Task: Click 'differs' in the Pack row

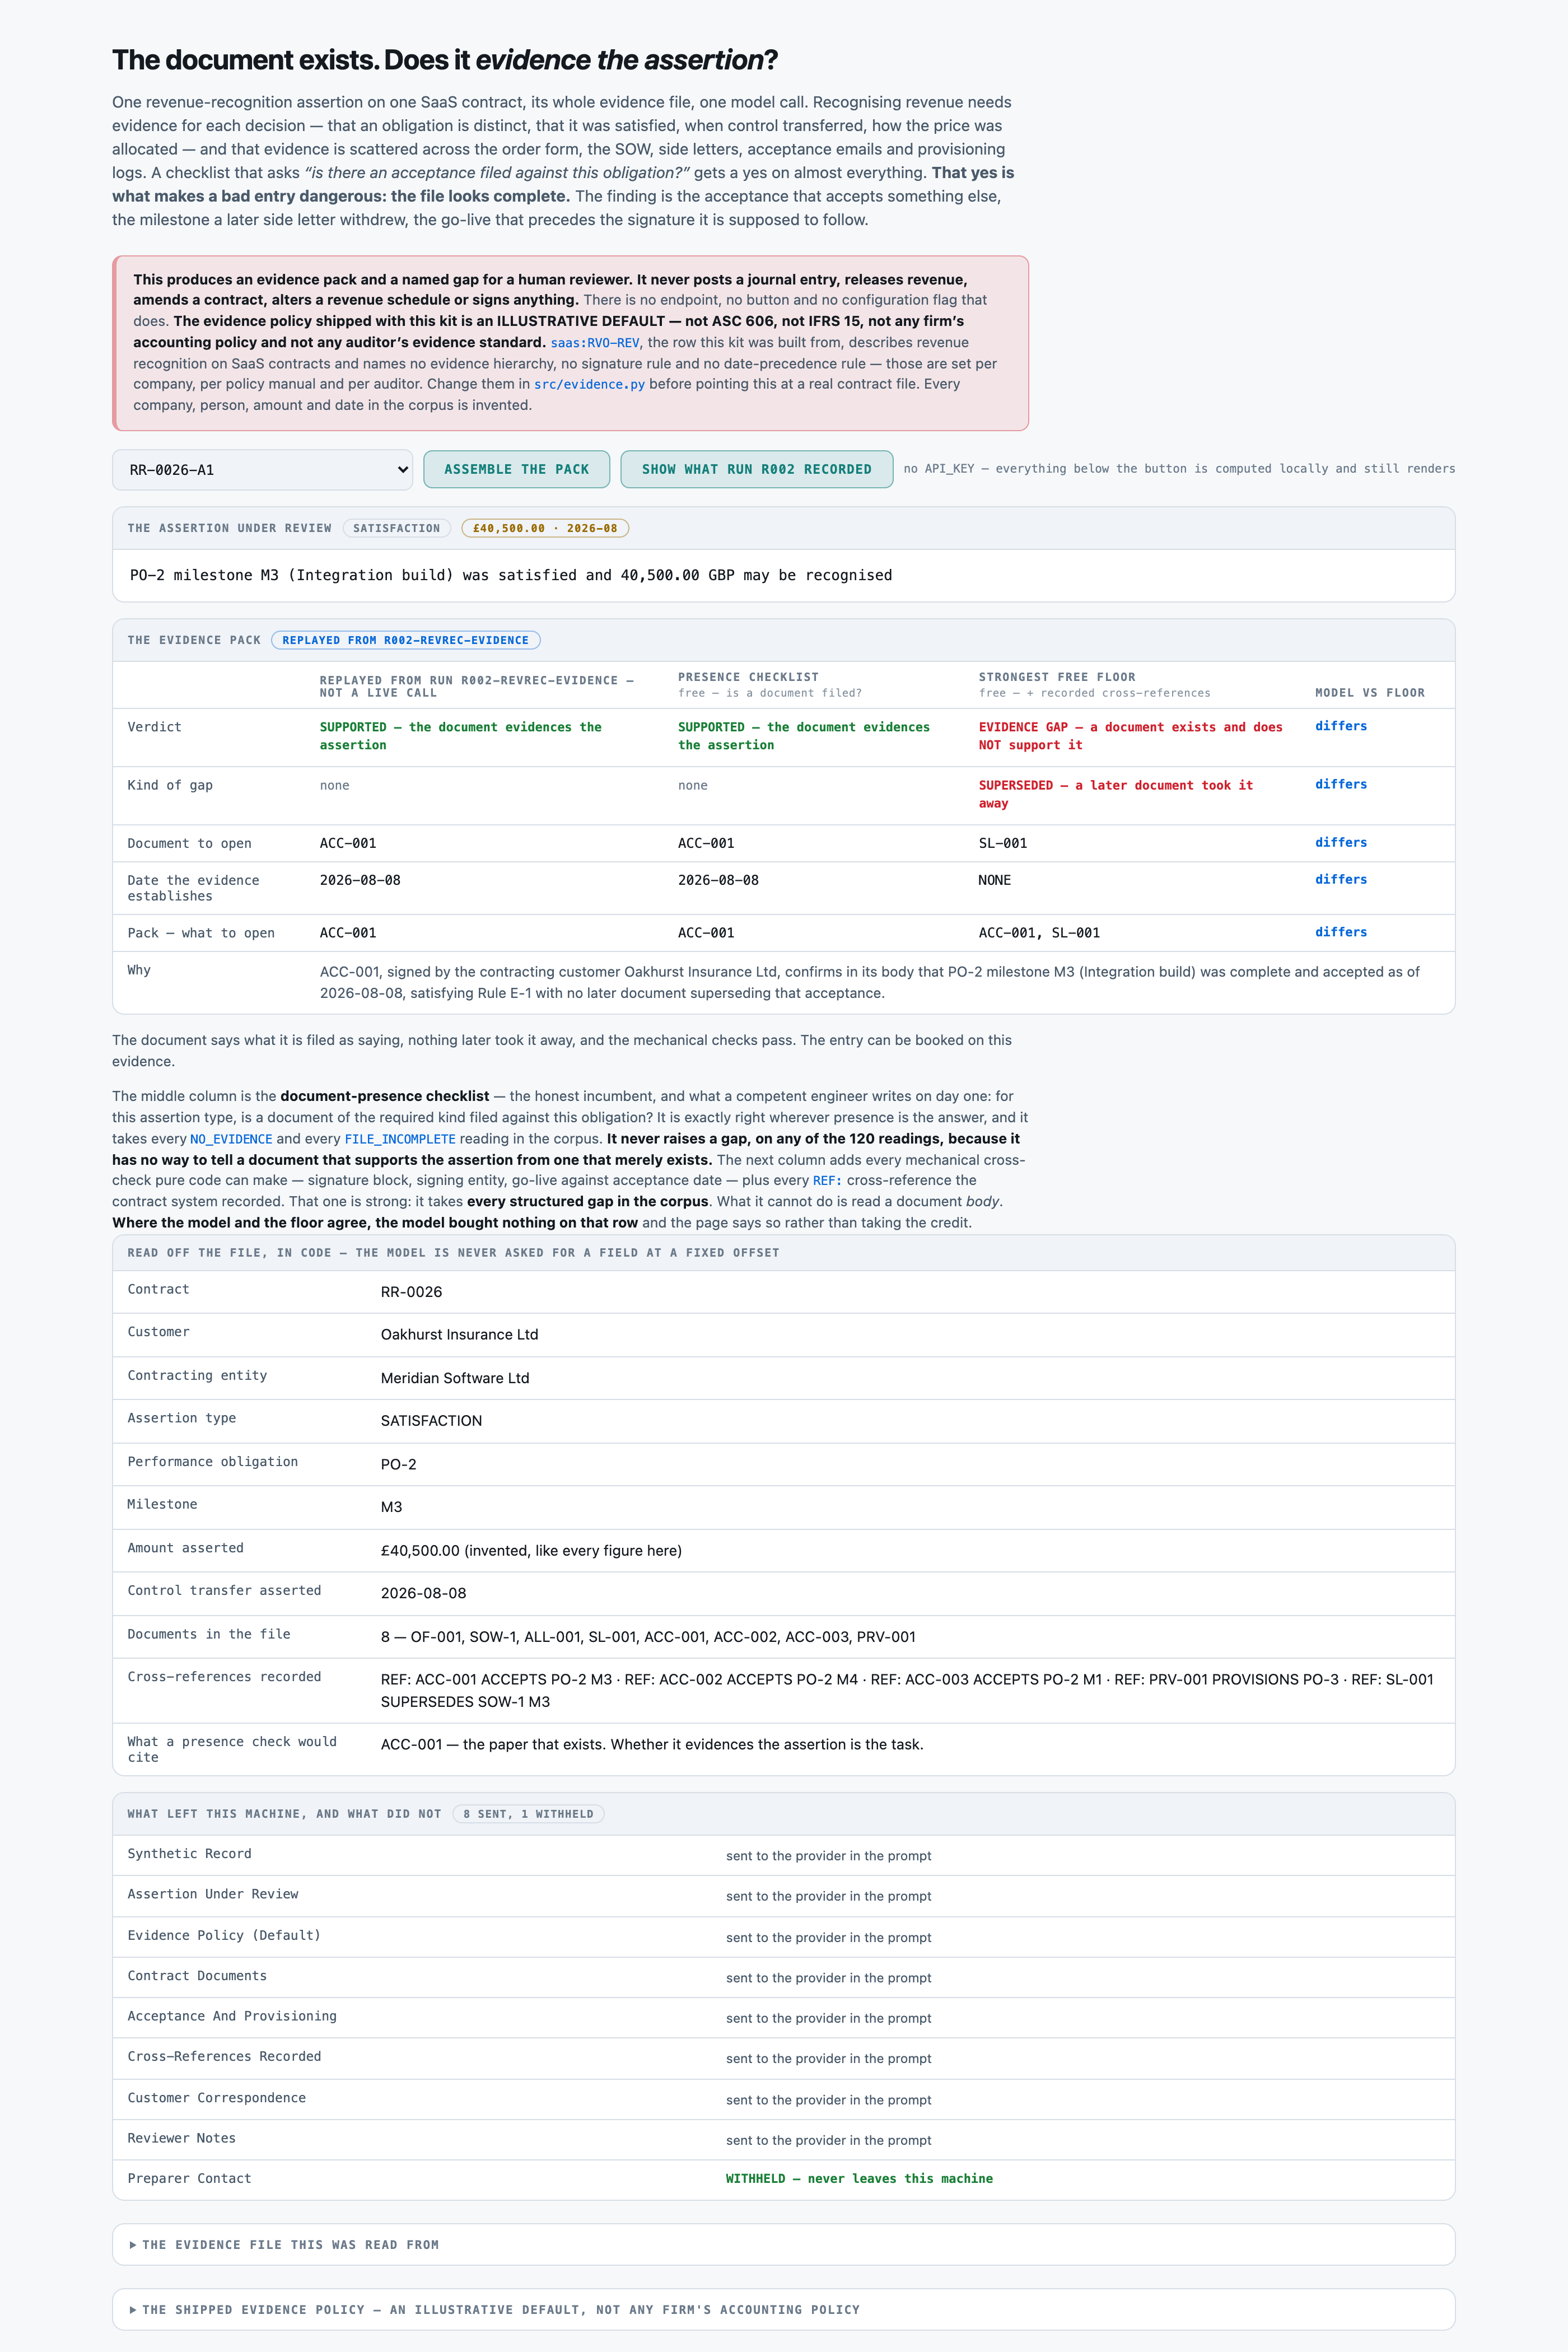Action: [x=1340, y=932]
